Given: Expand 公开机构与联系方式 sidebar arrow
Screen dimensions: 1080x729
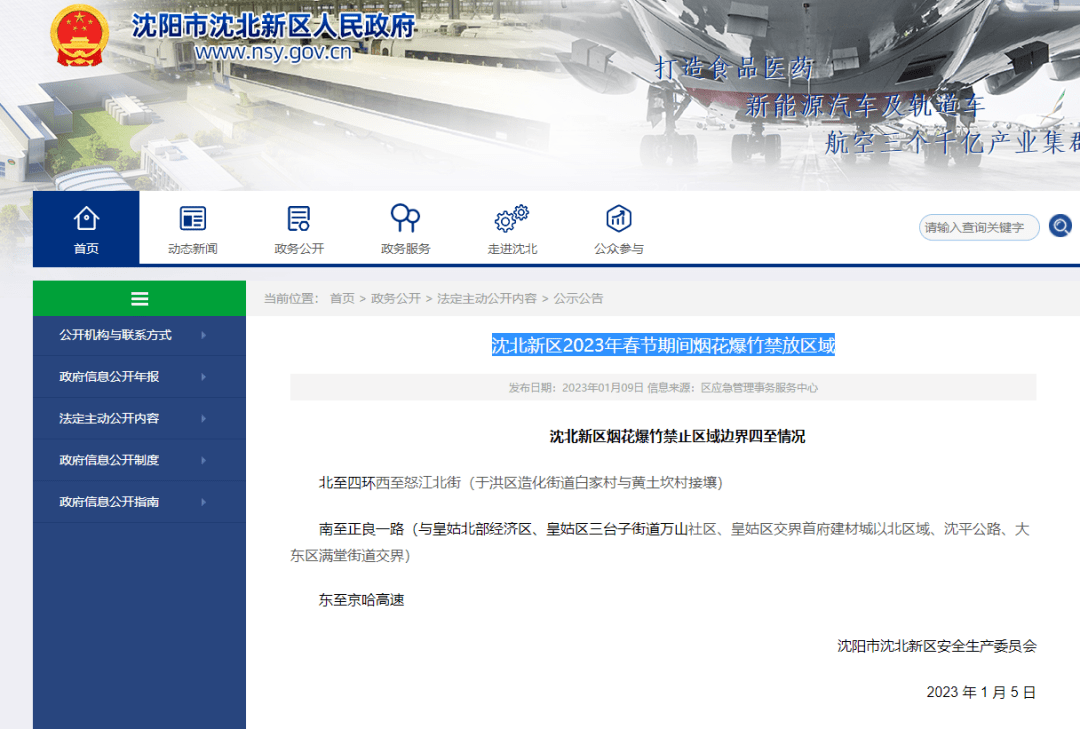Looking at the screenshot, I should [x=203, y=335].
